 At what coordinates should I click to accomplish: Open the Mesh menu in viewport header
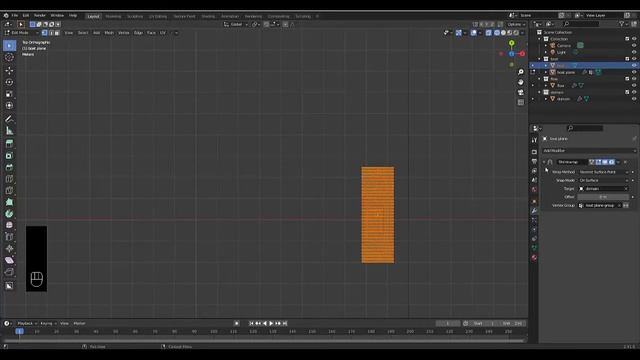point(109,33)
